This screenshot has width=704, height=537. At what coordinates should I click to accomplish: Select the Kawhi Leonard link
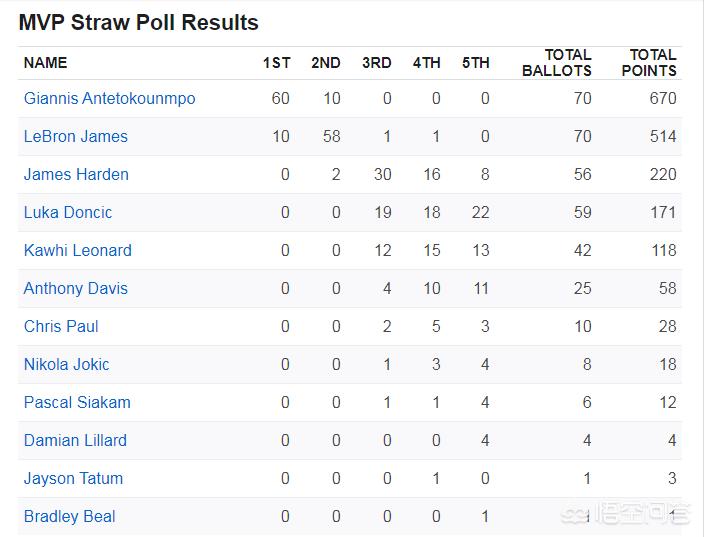point(78,251)
